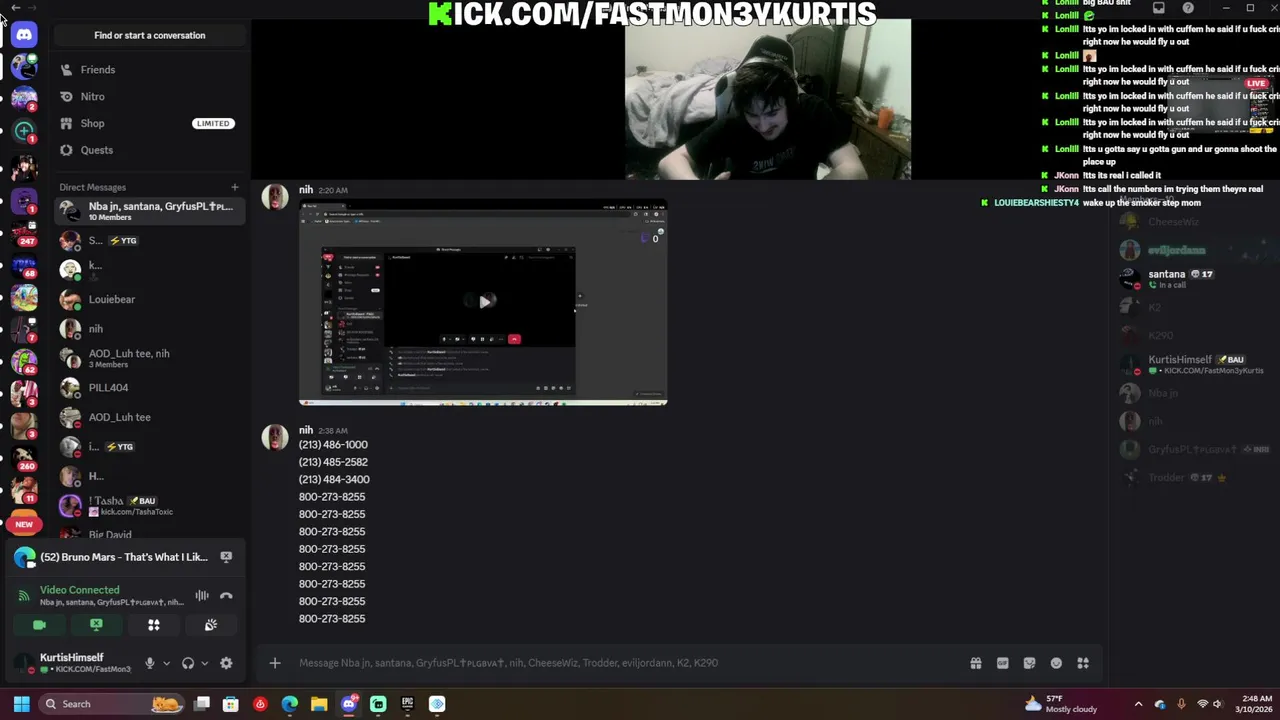1280x720 pixels.
Task: Open Nitro page
Action: pos(150,97)
